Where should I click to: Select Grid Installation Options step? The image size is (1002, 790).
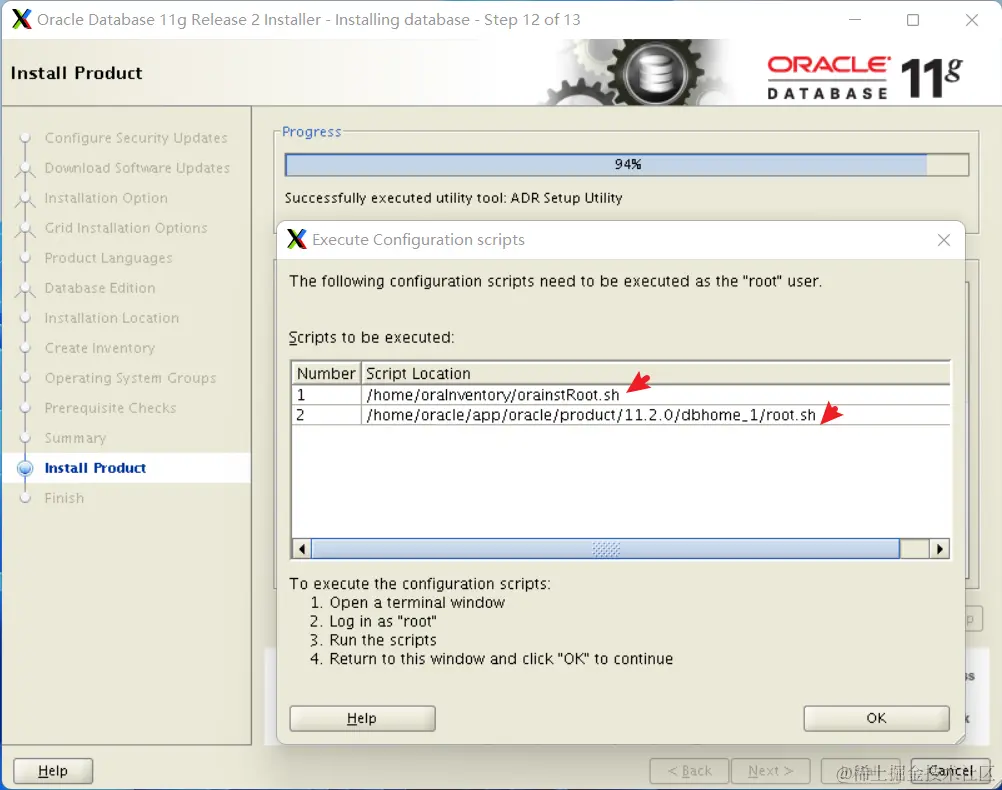pos(126,228)
